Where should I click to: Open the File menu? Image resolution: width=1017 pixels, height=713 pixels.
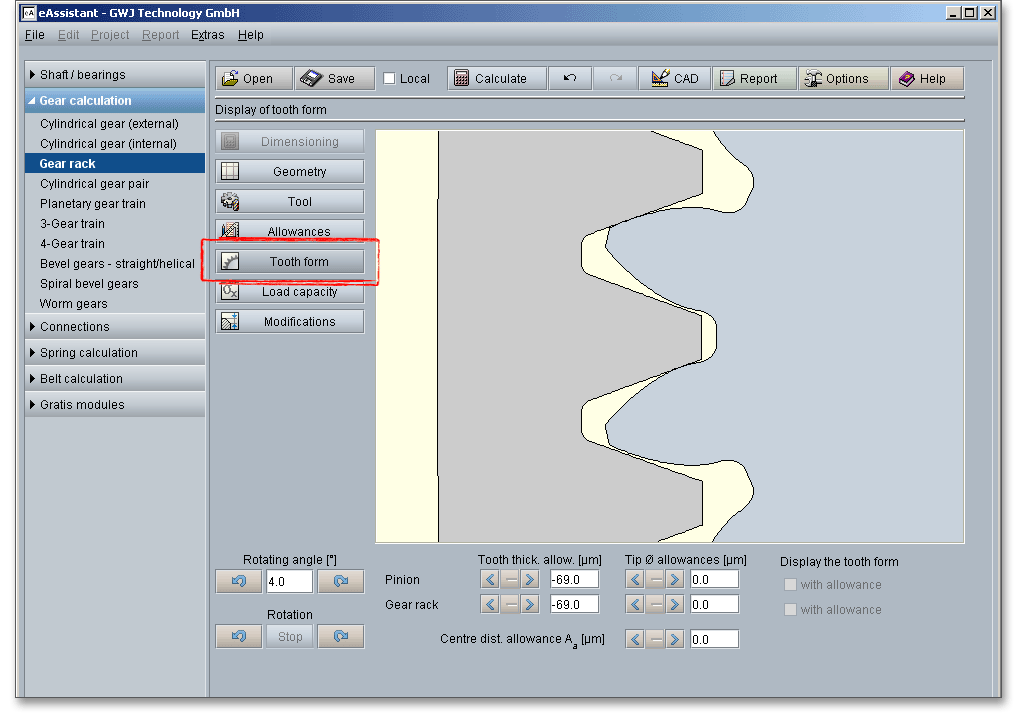click(x=34, y=35)
